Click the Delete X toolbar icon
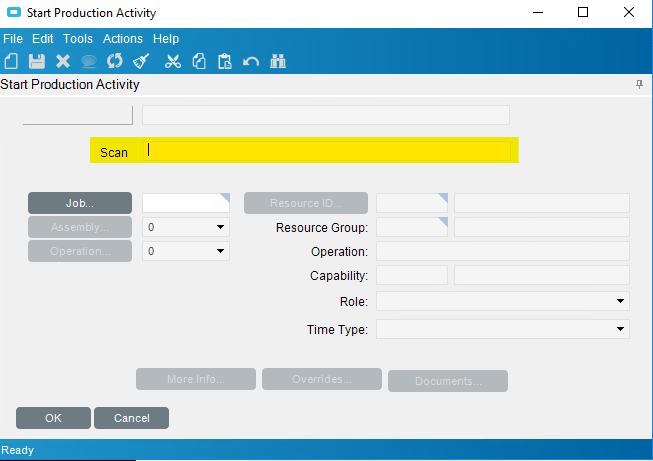Viewport: 653px width, 461px height. (x=63, y=62)
